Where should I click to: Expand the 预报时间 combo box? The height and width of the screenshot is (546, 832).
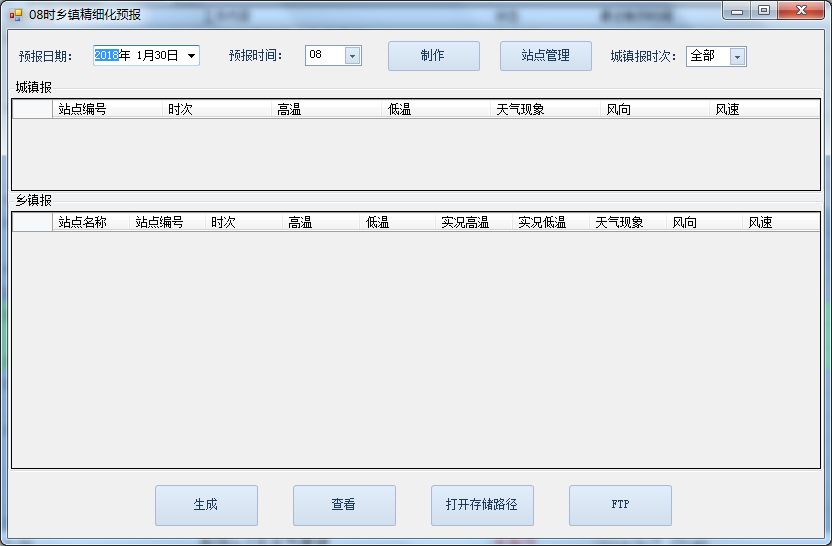352,56
